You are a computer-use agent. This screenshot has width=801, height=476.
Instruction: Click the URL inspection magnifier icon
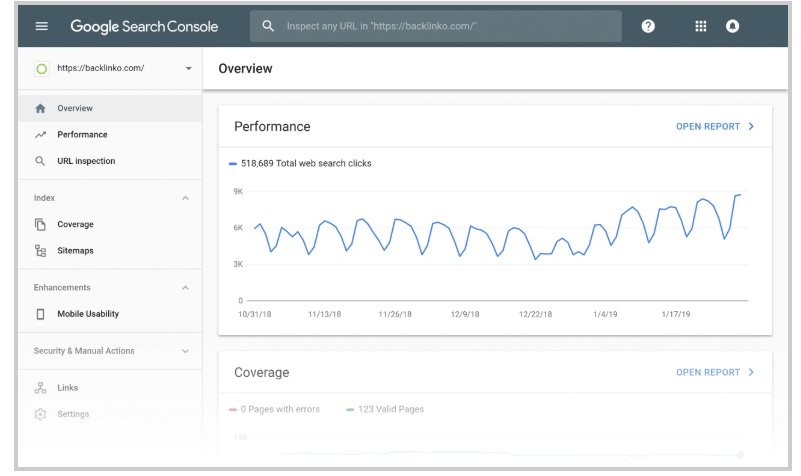point(40,161)
